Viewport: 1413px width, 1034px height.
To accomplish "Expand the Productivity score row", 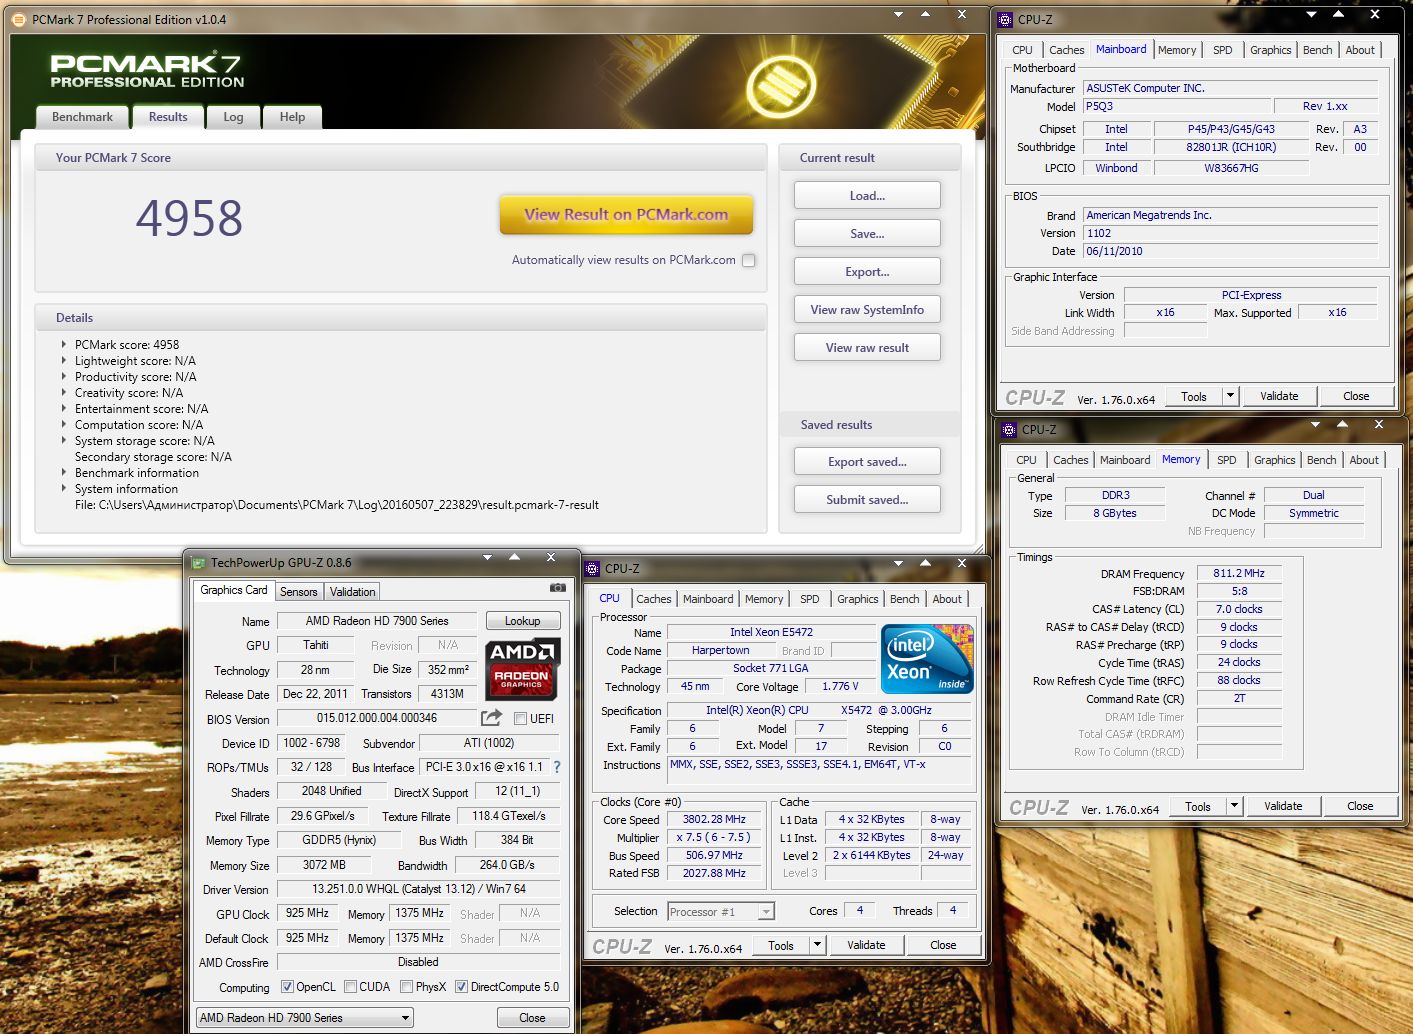I will click(x=64, y=376).
